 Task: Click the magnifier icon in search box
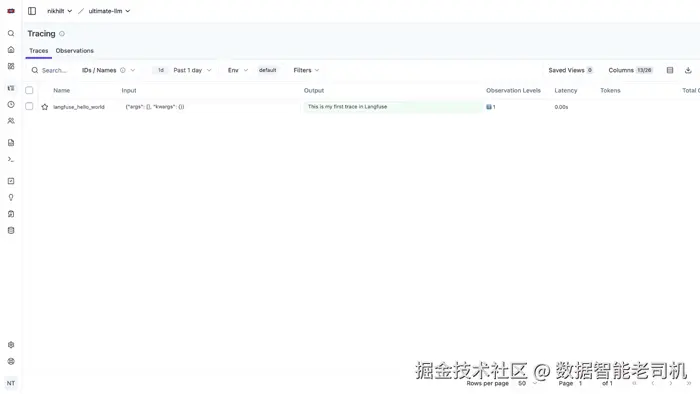[35, 70]
